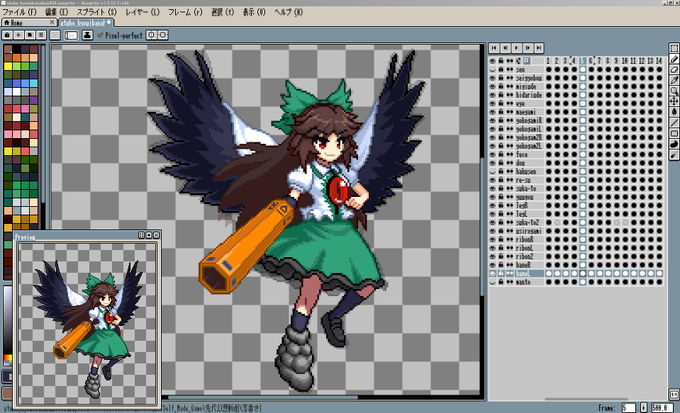Toggle lock for all layers in timeline header
Image resolution: width=680 pixels, height=413 pixels.
(501, 61)
